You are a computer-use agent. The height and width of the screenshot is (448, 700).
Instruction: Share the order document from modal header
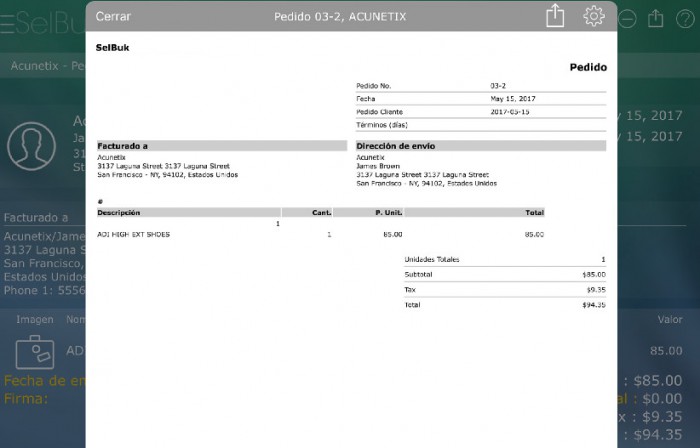[x=555, y=16]
